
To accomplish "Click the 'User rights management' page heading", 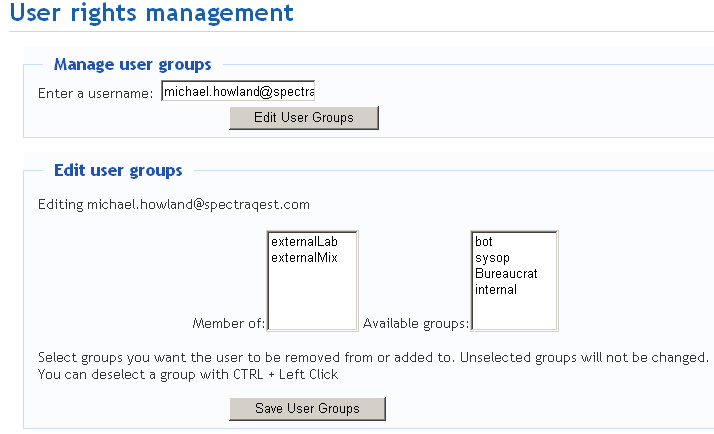I will (151, 14).
